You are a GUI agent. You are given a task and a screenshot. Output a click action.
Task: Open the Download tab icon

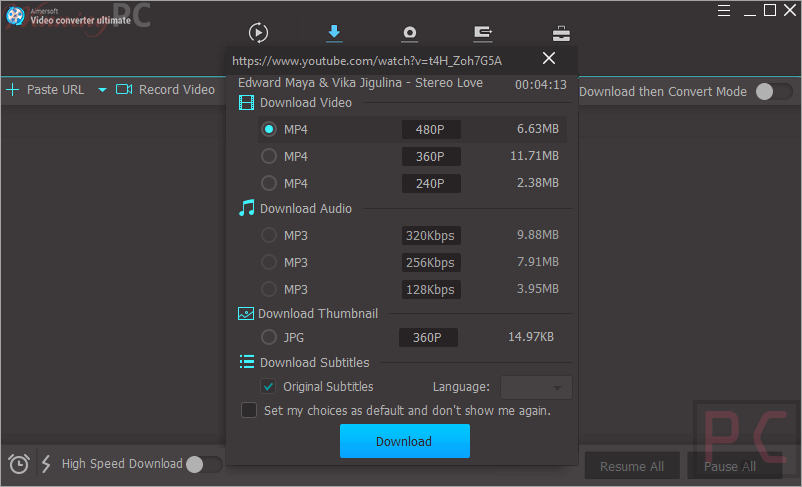(x=334, y=33)
